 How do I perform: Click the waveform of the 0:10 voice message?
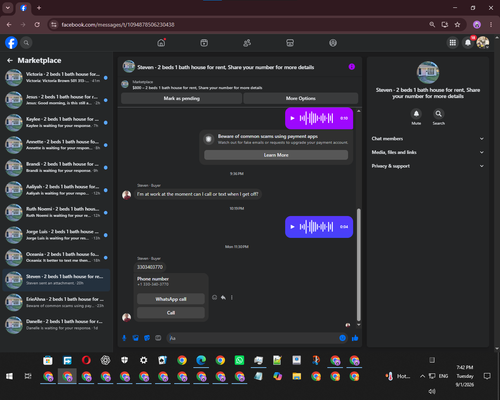(316, 118)
